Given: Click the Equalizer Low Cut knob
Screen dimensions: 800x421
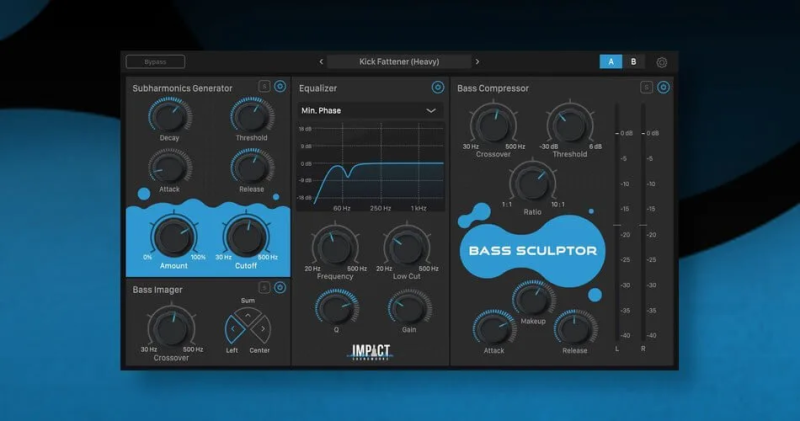Looking at the screenshot, I should (407, 247).
